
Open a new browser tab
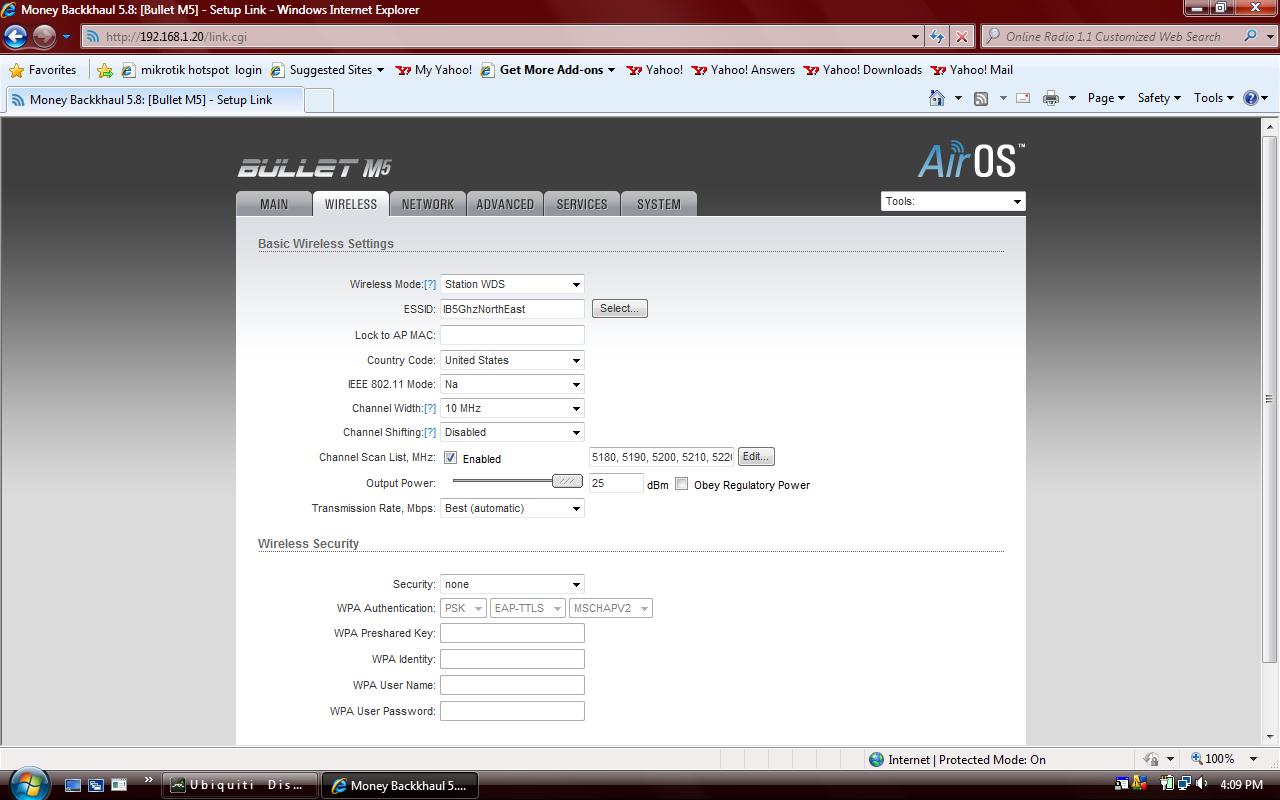318,100
